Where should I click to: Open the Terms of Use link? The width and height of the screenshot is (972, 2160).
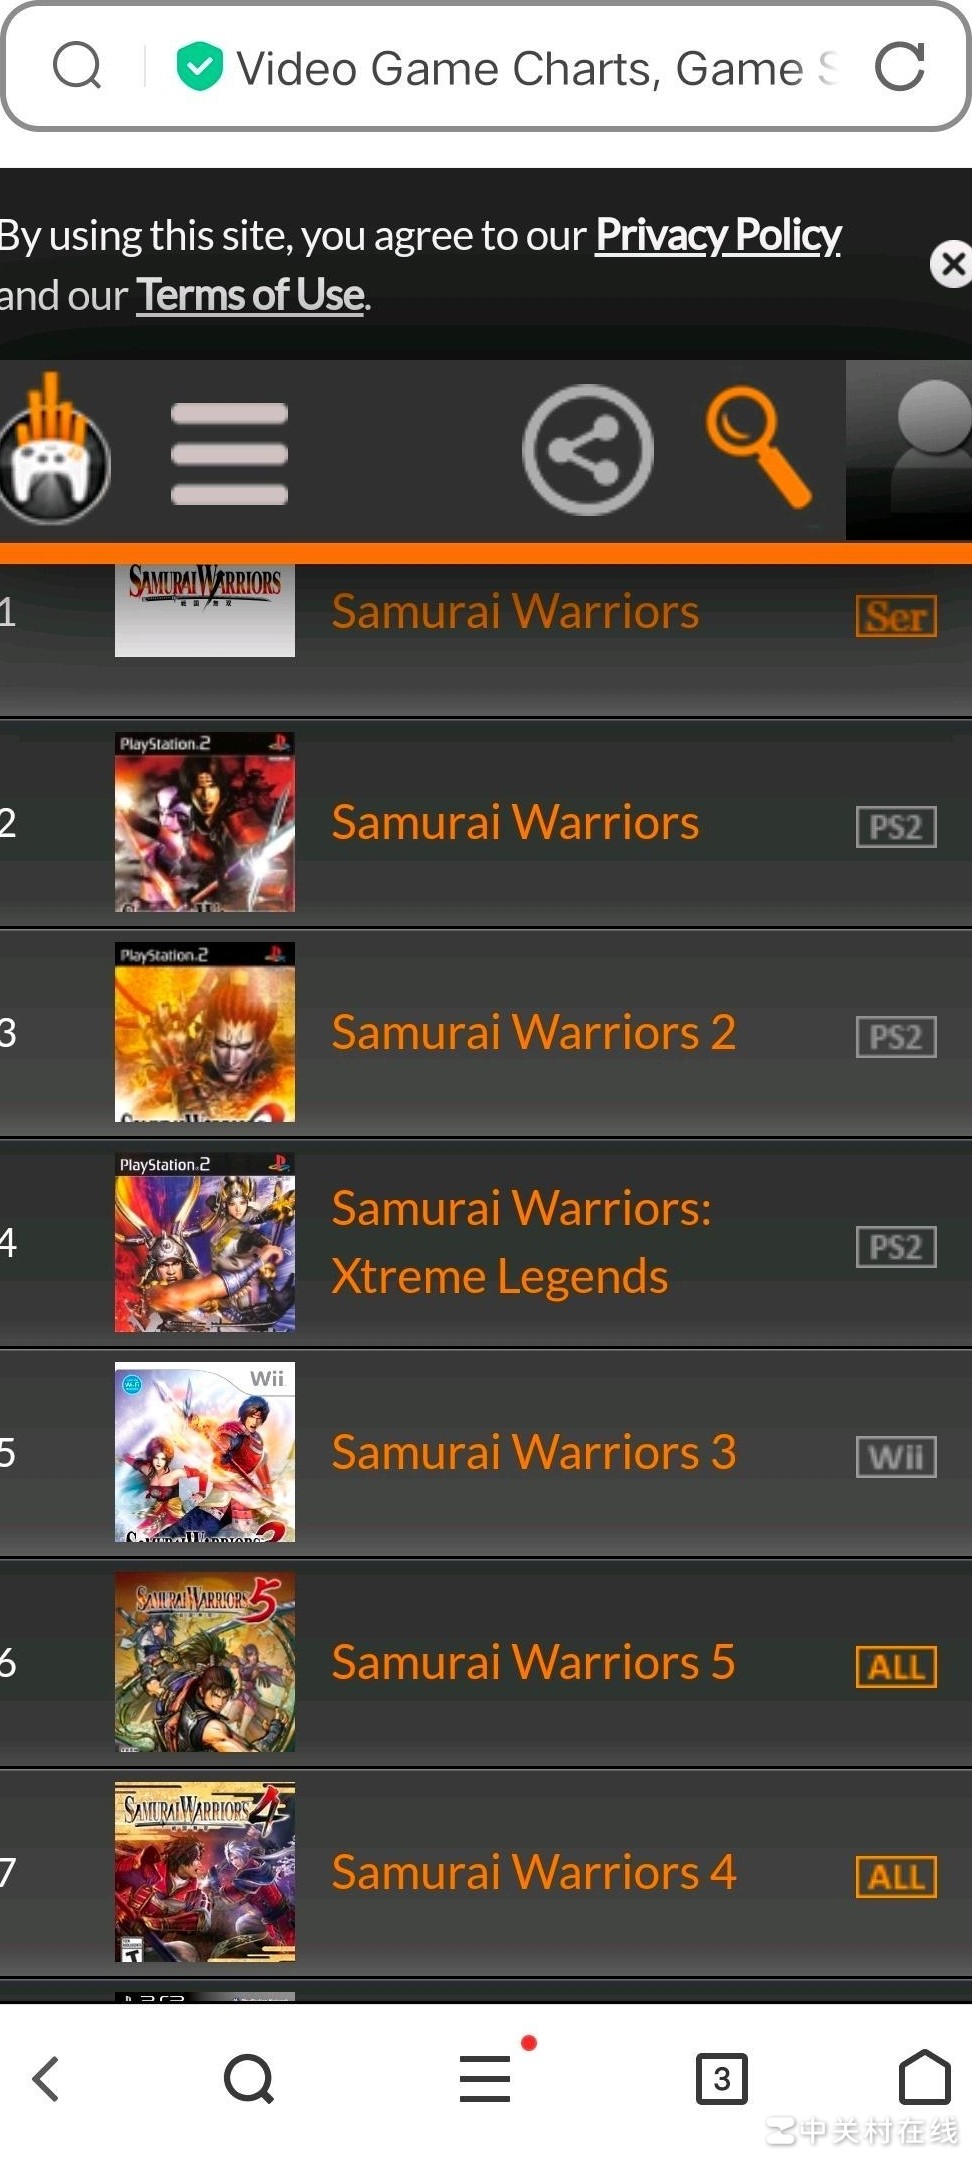coord(250,295)
